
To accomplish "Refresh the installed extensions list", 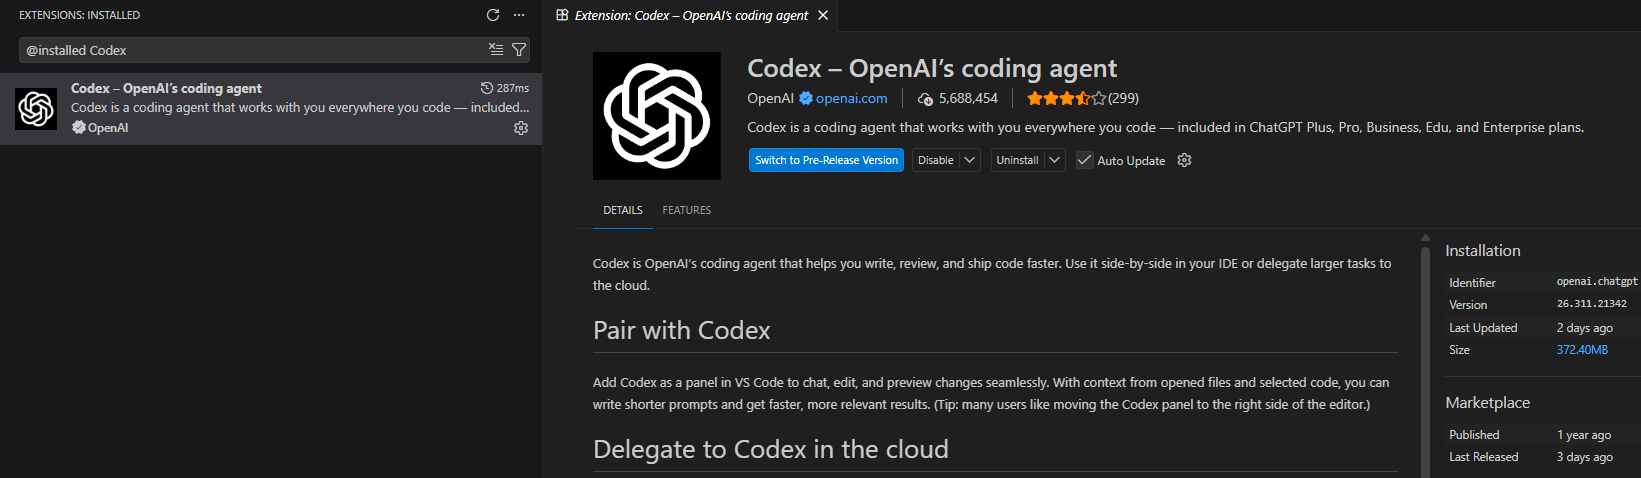I will pyautogui.click(x=492, y=15).
